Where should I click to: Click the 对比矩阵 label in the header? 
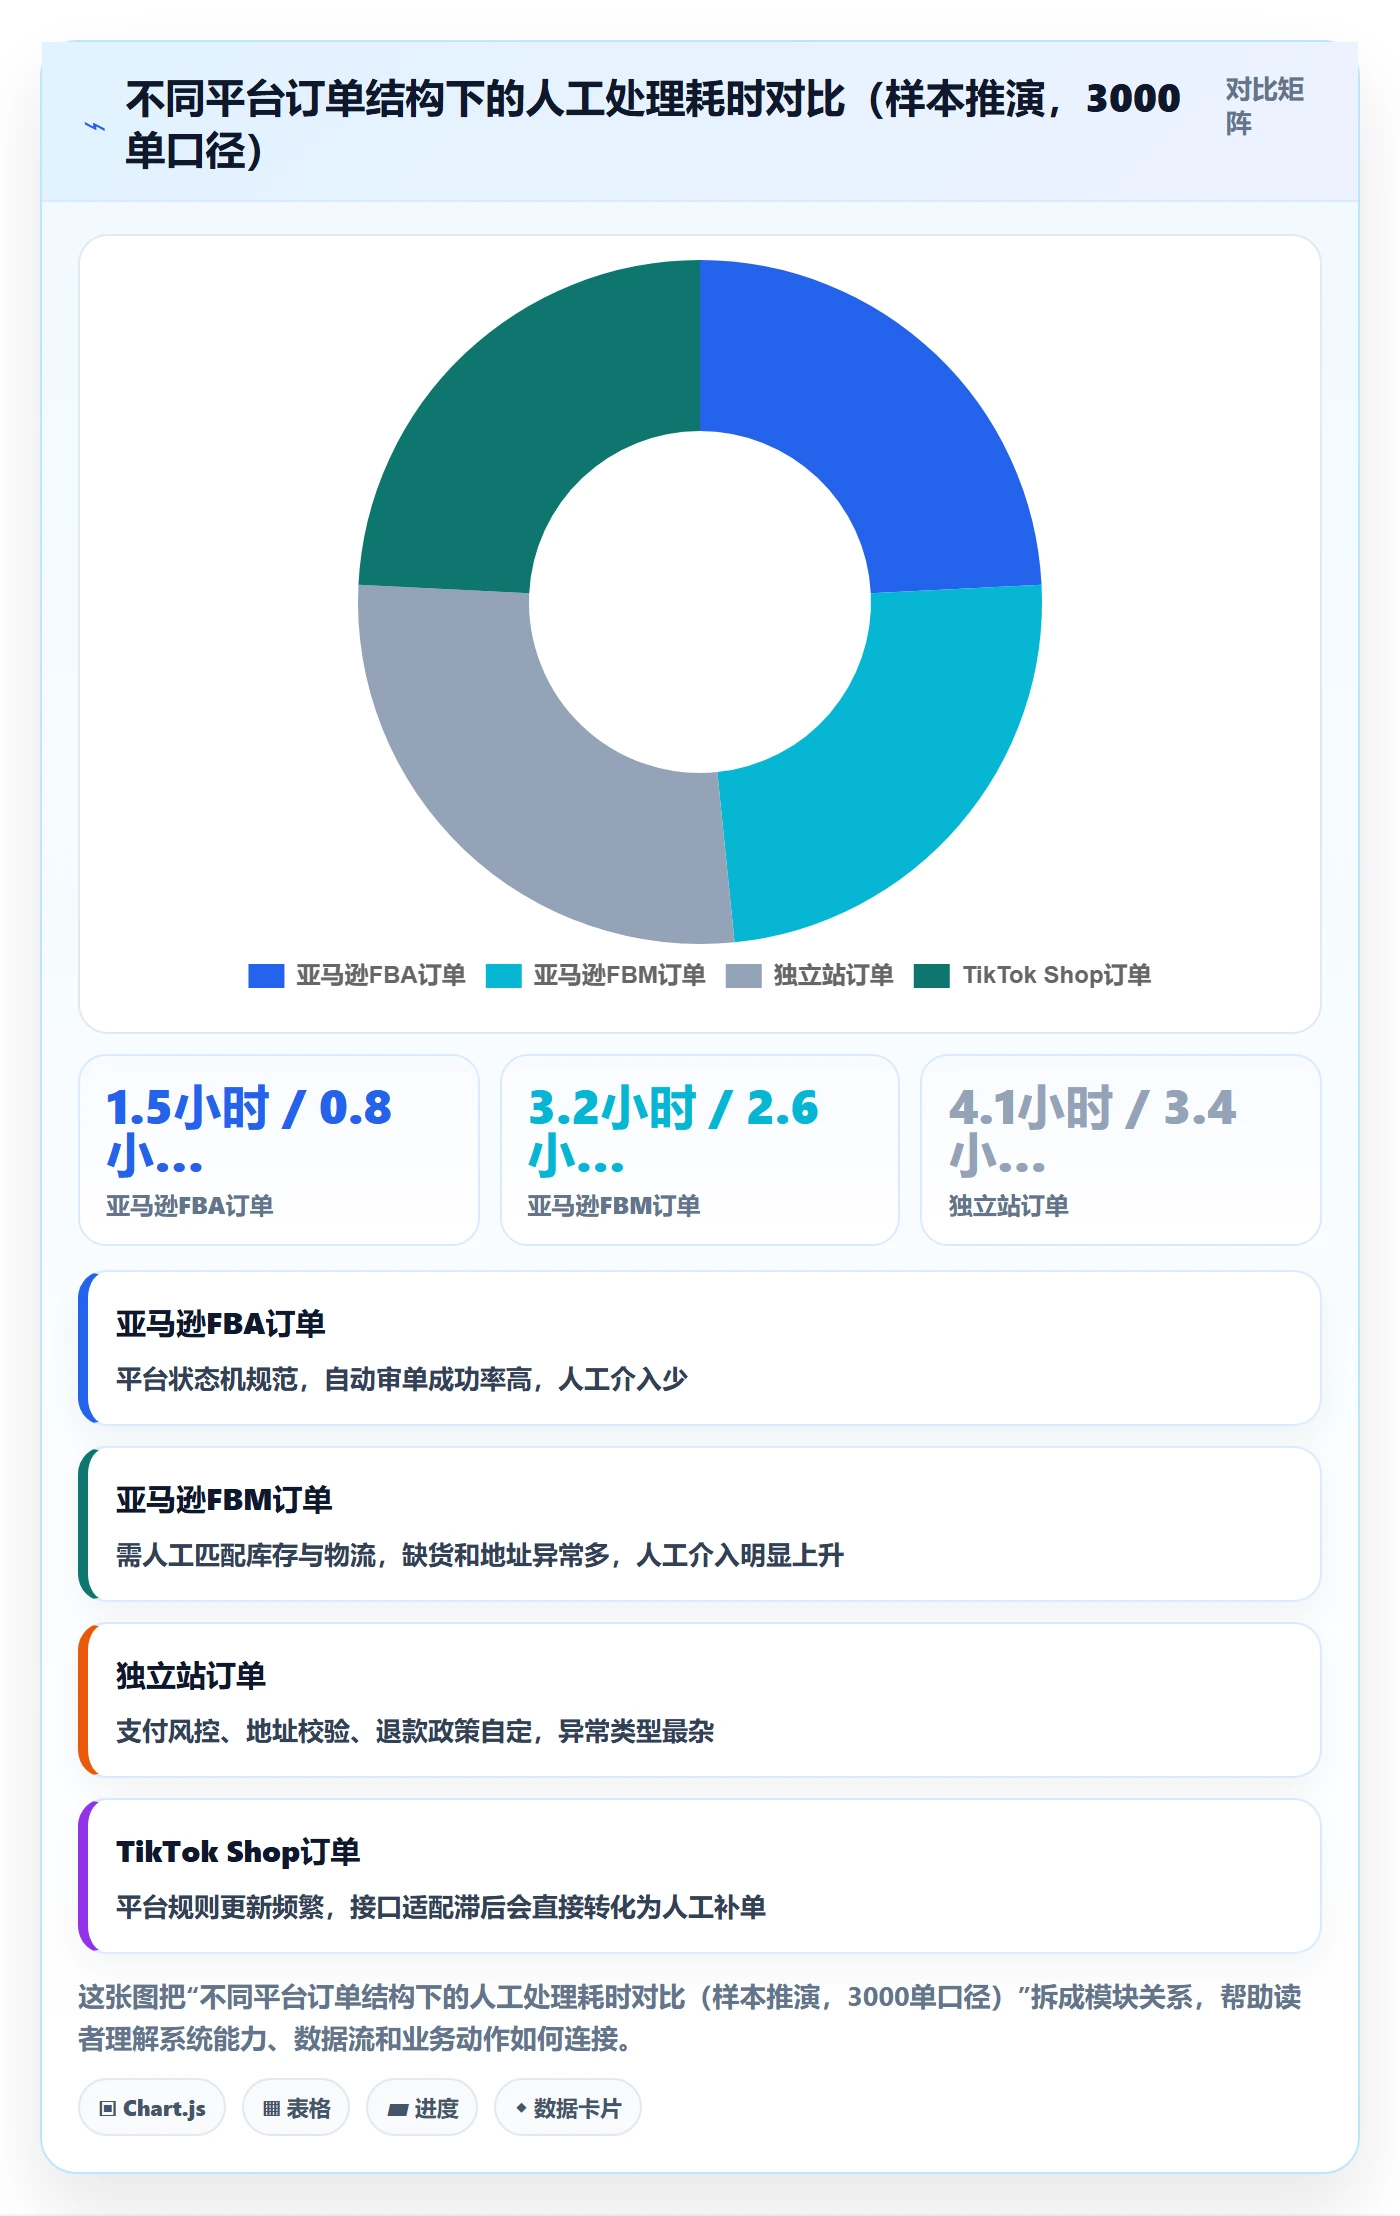coord(1265,106)
